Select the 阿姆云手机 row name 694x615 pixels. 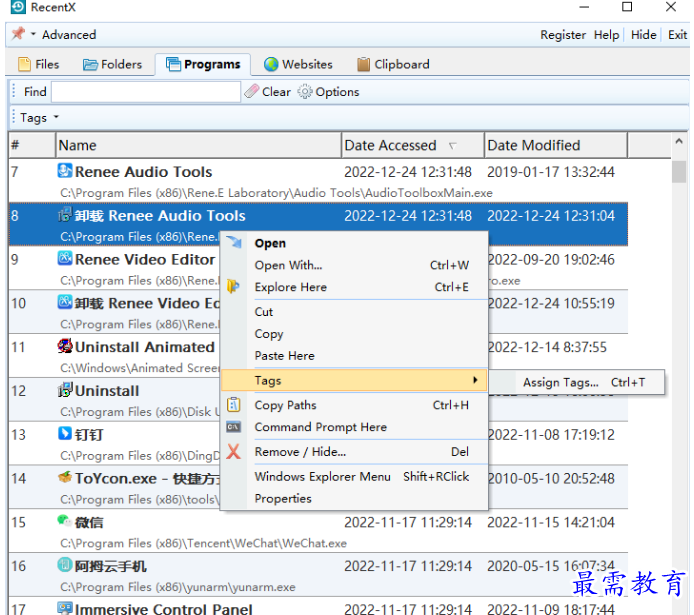pos(110,566)
